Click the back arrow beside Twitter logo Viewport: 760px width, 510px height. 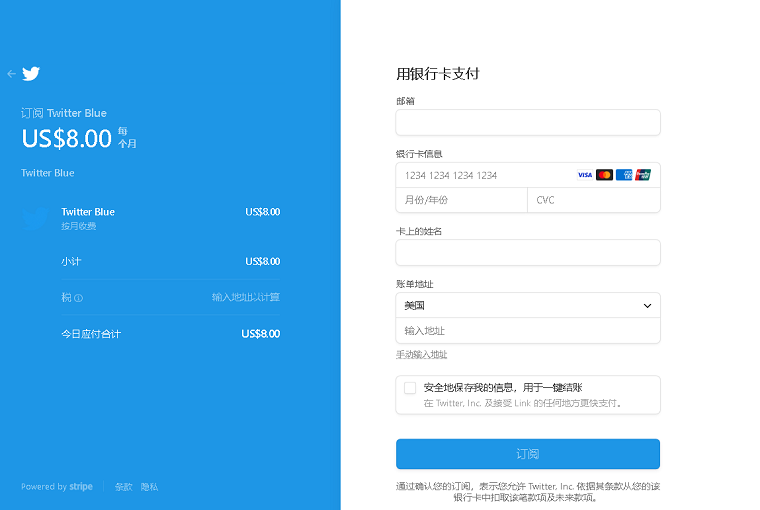pyautogui.click(x=12, y=74)
